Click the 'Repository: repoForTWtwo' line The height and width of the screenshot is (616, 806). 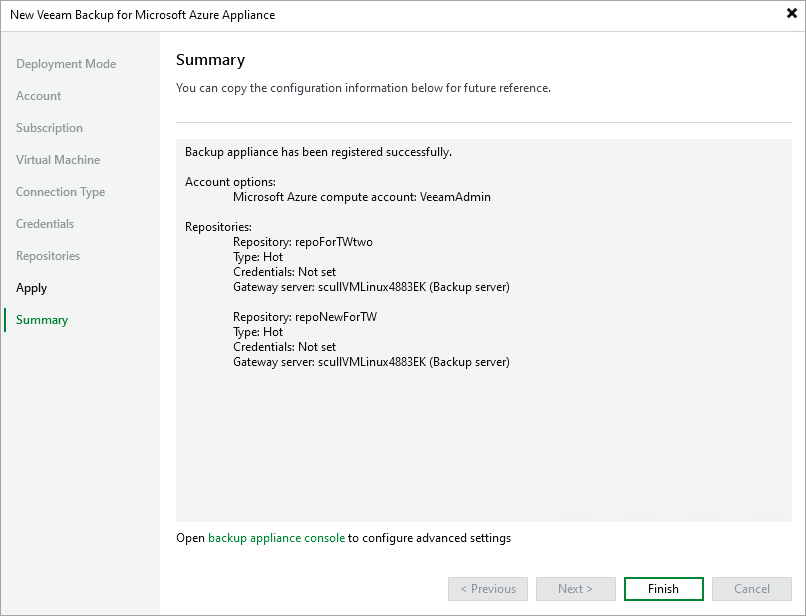pos(303,242)
